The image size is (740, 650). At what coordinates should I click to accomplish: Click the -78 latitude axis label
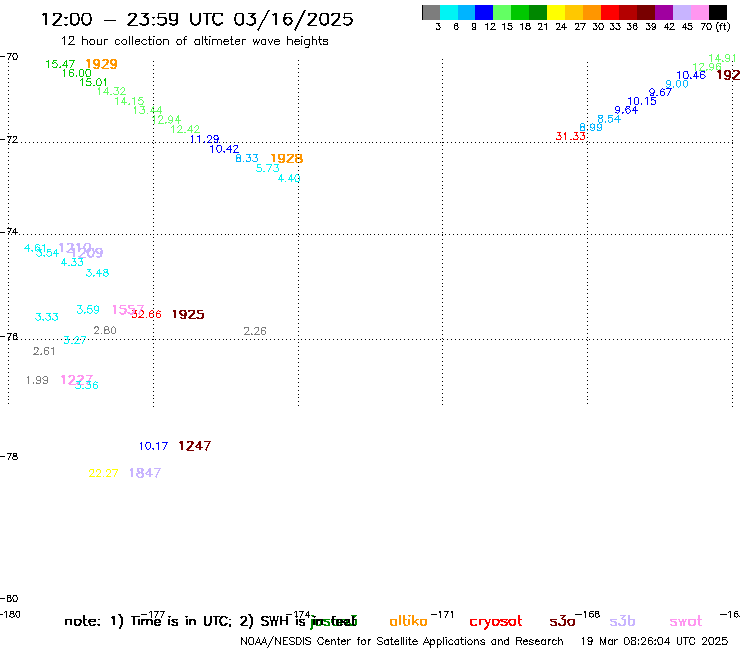[9, 456]
